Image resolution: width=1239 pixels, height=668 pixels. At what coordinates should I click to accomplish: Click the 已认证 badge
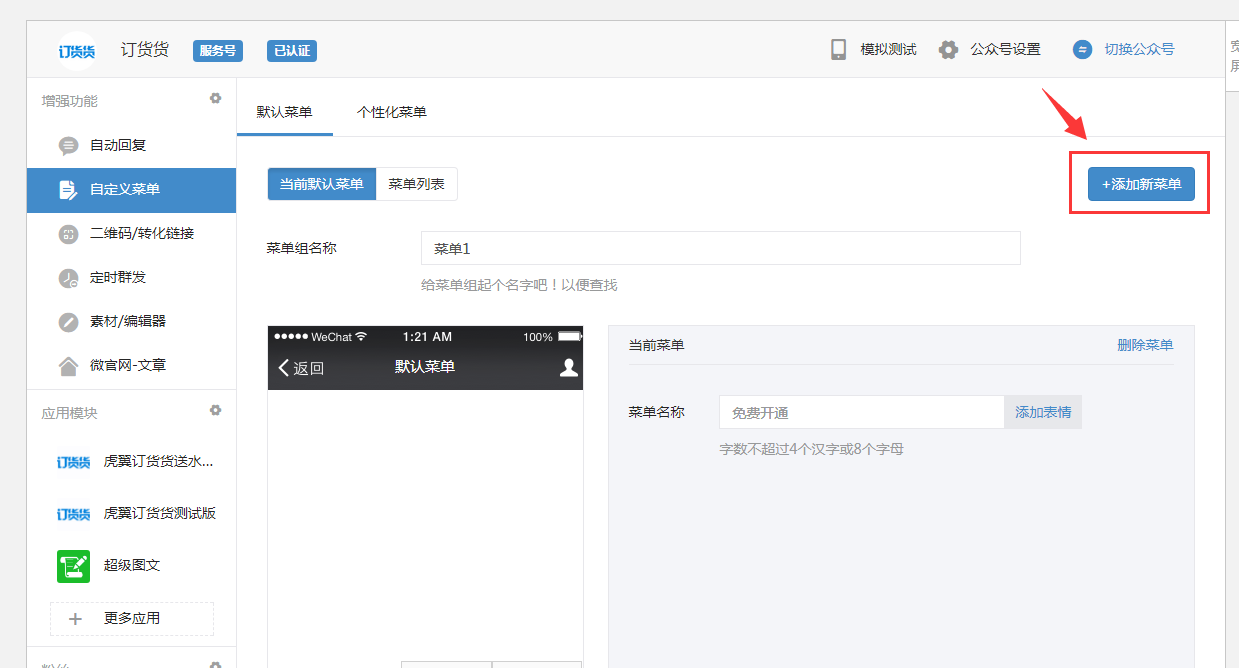point(292,51)
